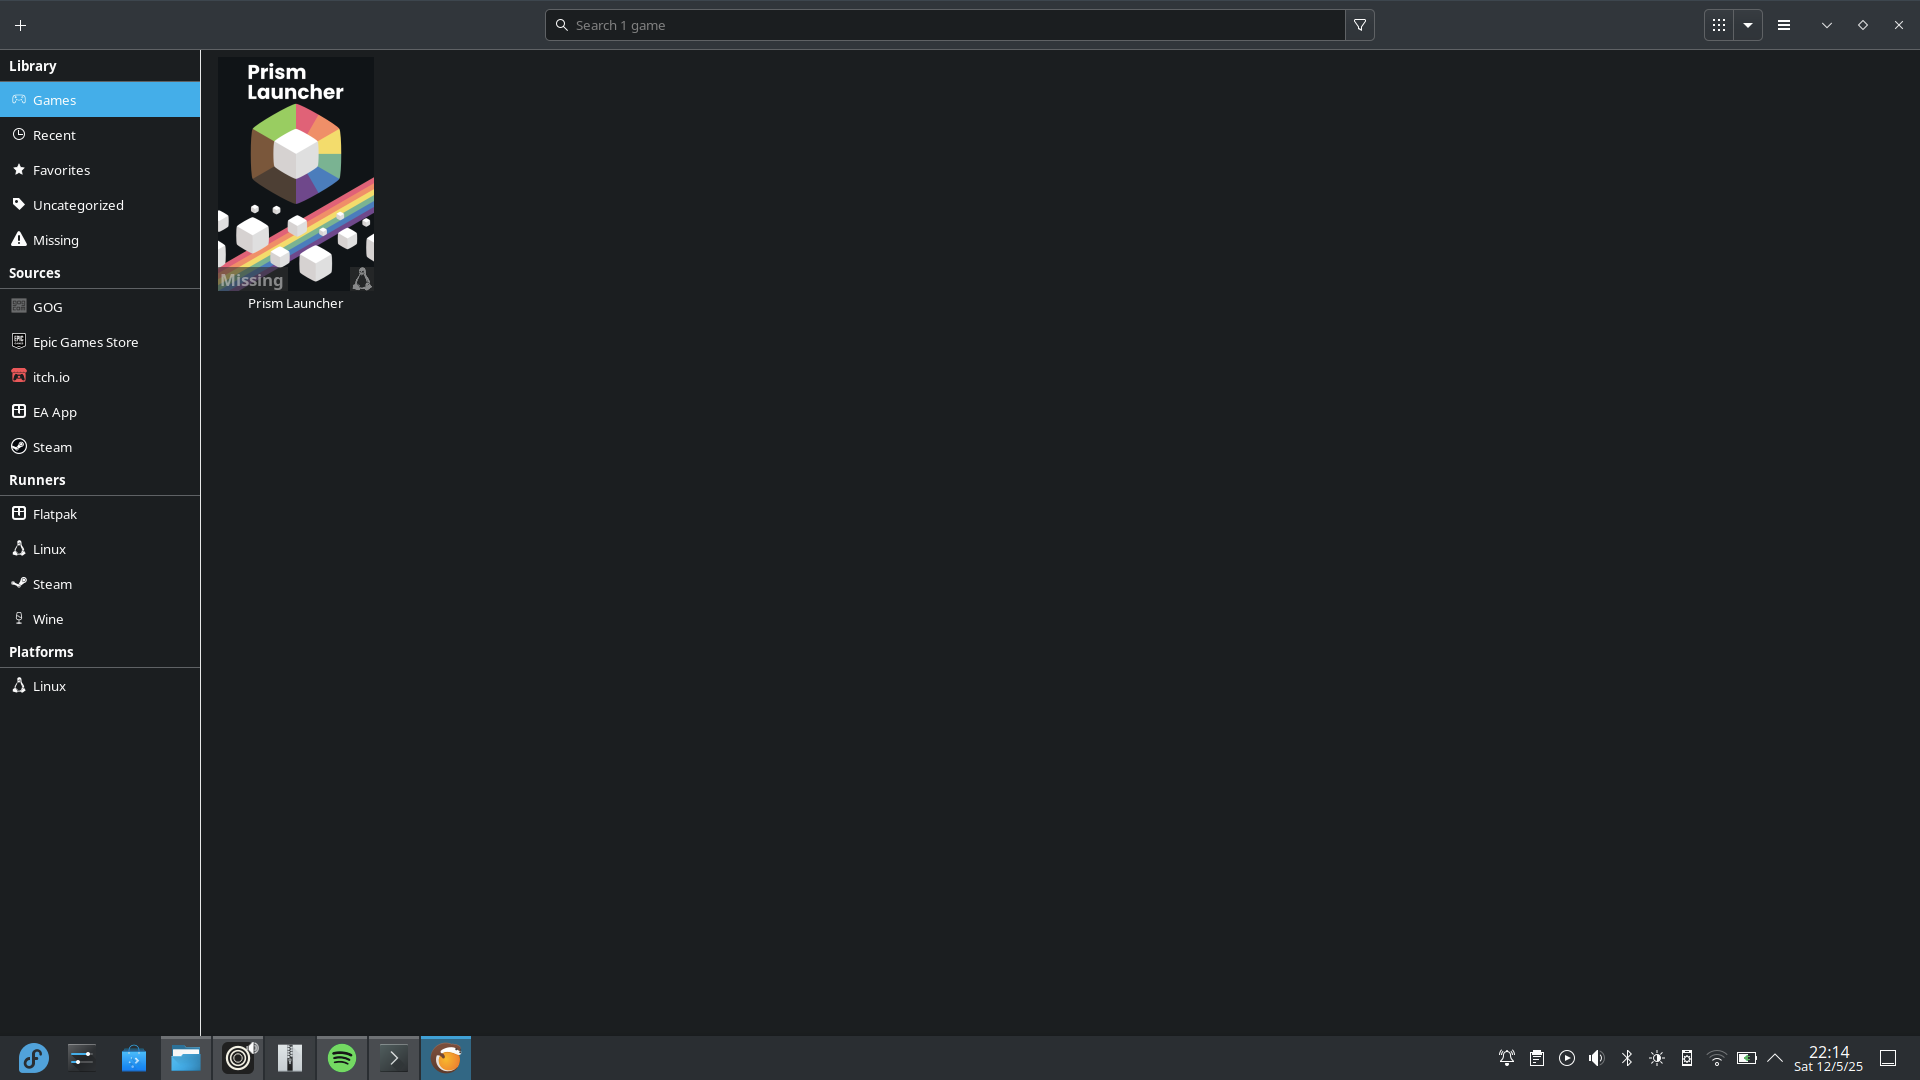Open system settings taskbar icon
This screenshot has height=1080, width=1920.
pyautogui.click(x=82, y=1058)
